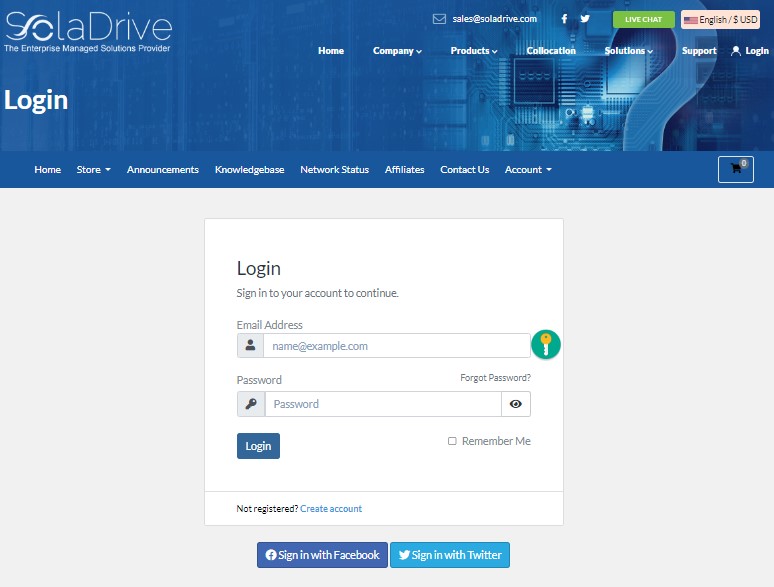Enable the Remember Me checkbox

point(452,441)
